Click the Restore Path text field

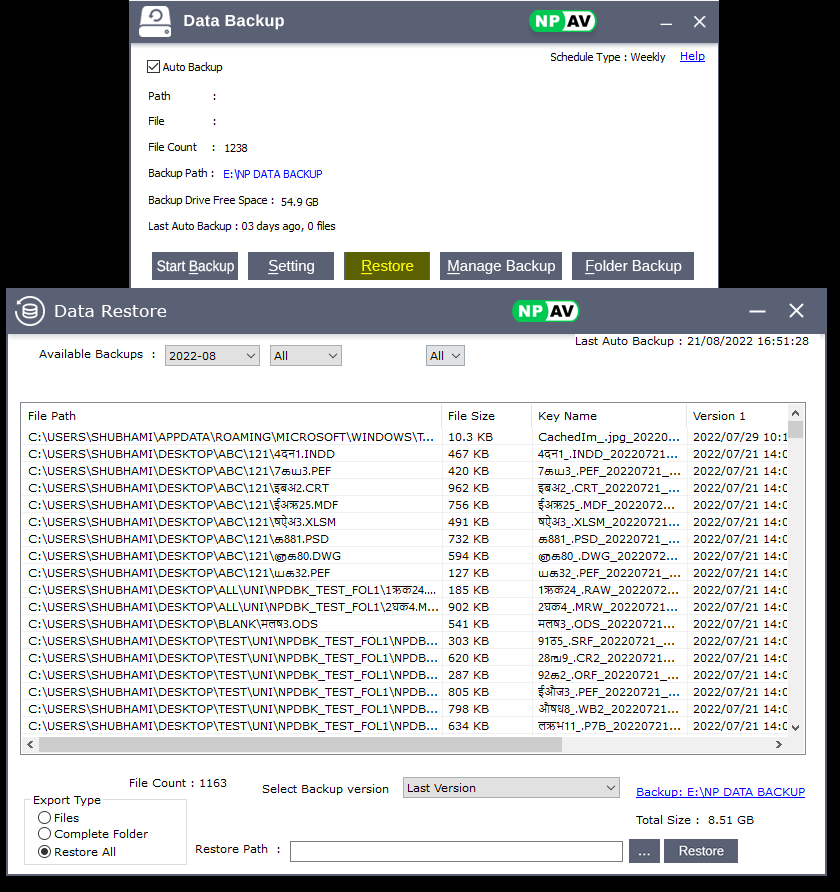(456, 851)
